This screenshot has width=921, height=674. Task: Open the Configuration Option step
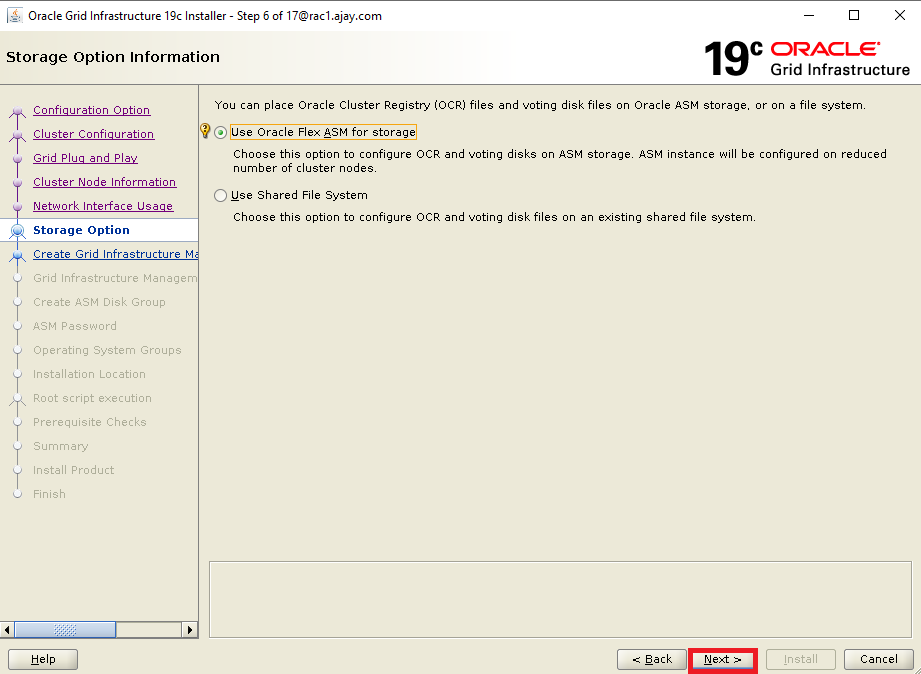pyautogui.click(x=92, y=110)
